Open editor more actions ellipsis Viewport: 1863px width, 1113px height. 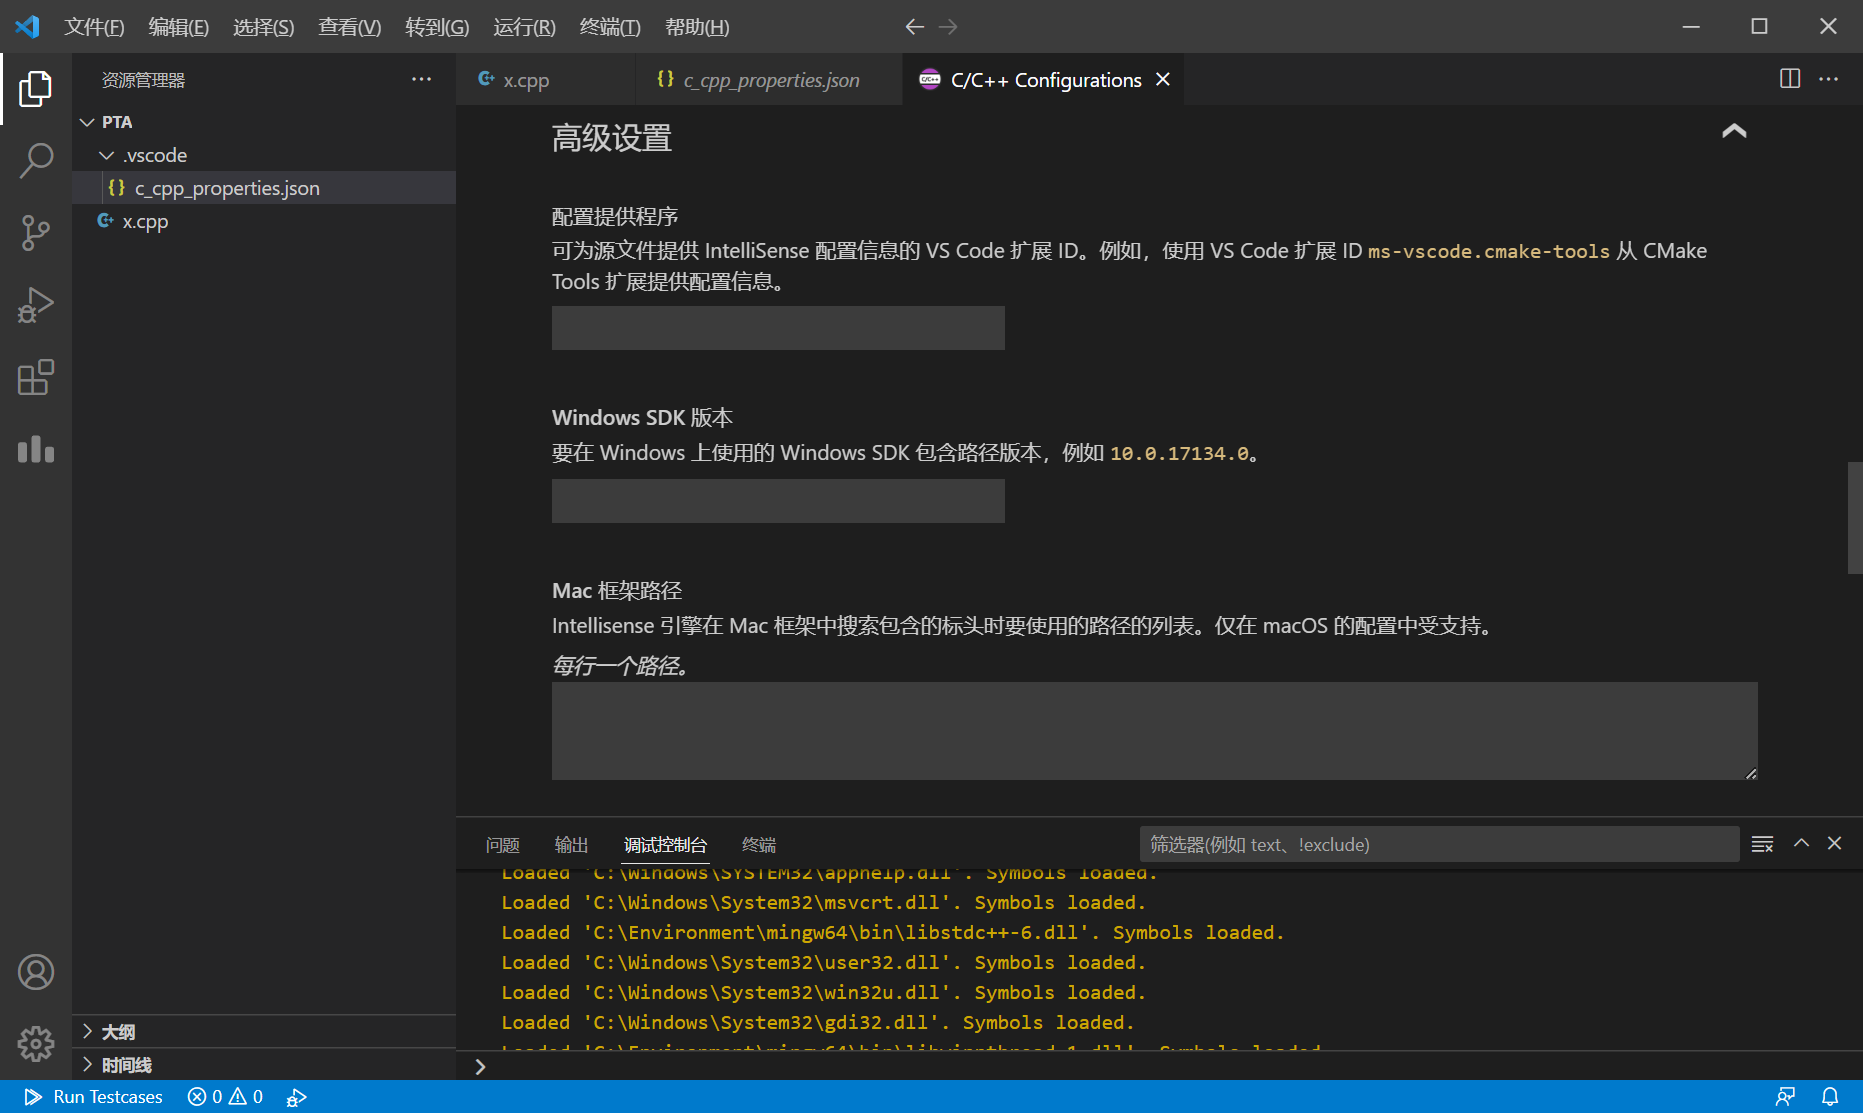click(x=1829, y=79)
